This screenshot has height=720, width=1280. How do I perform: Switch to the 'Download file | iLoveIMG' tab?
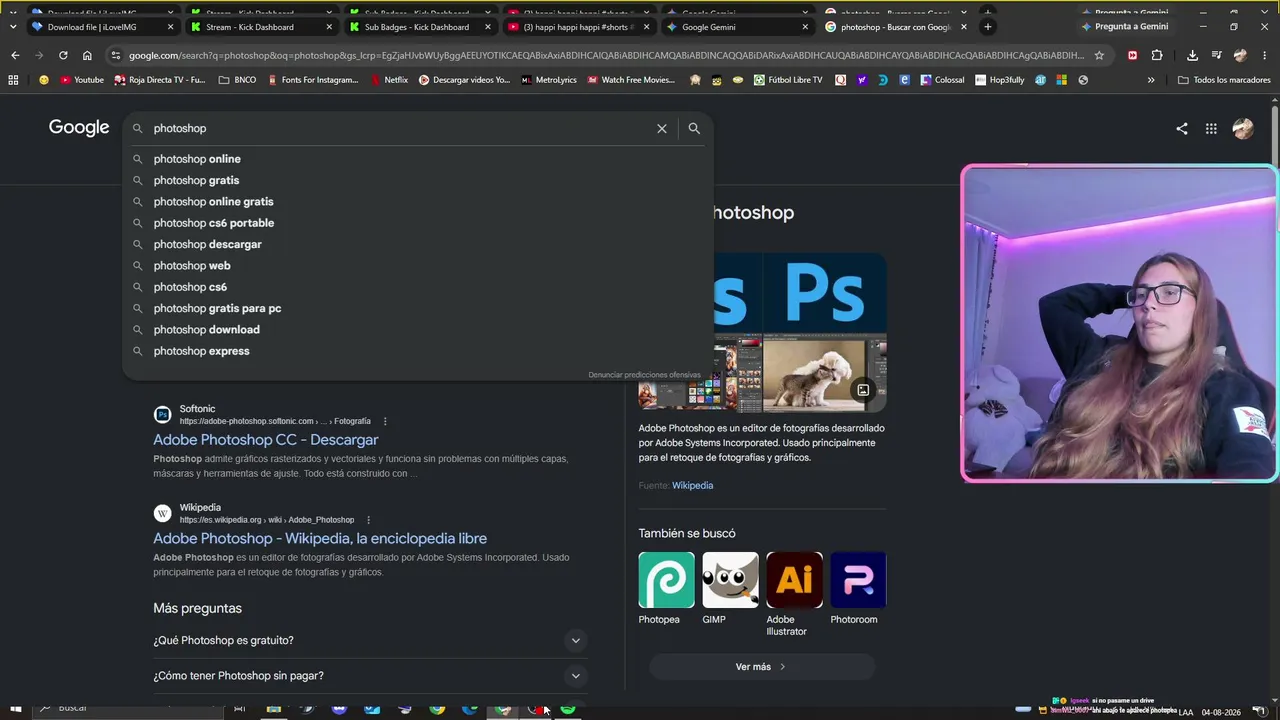tap(103, 27)
